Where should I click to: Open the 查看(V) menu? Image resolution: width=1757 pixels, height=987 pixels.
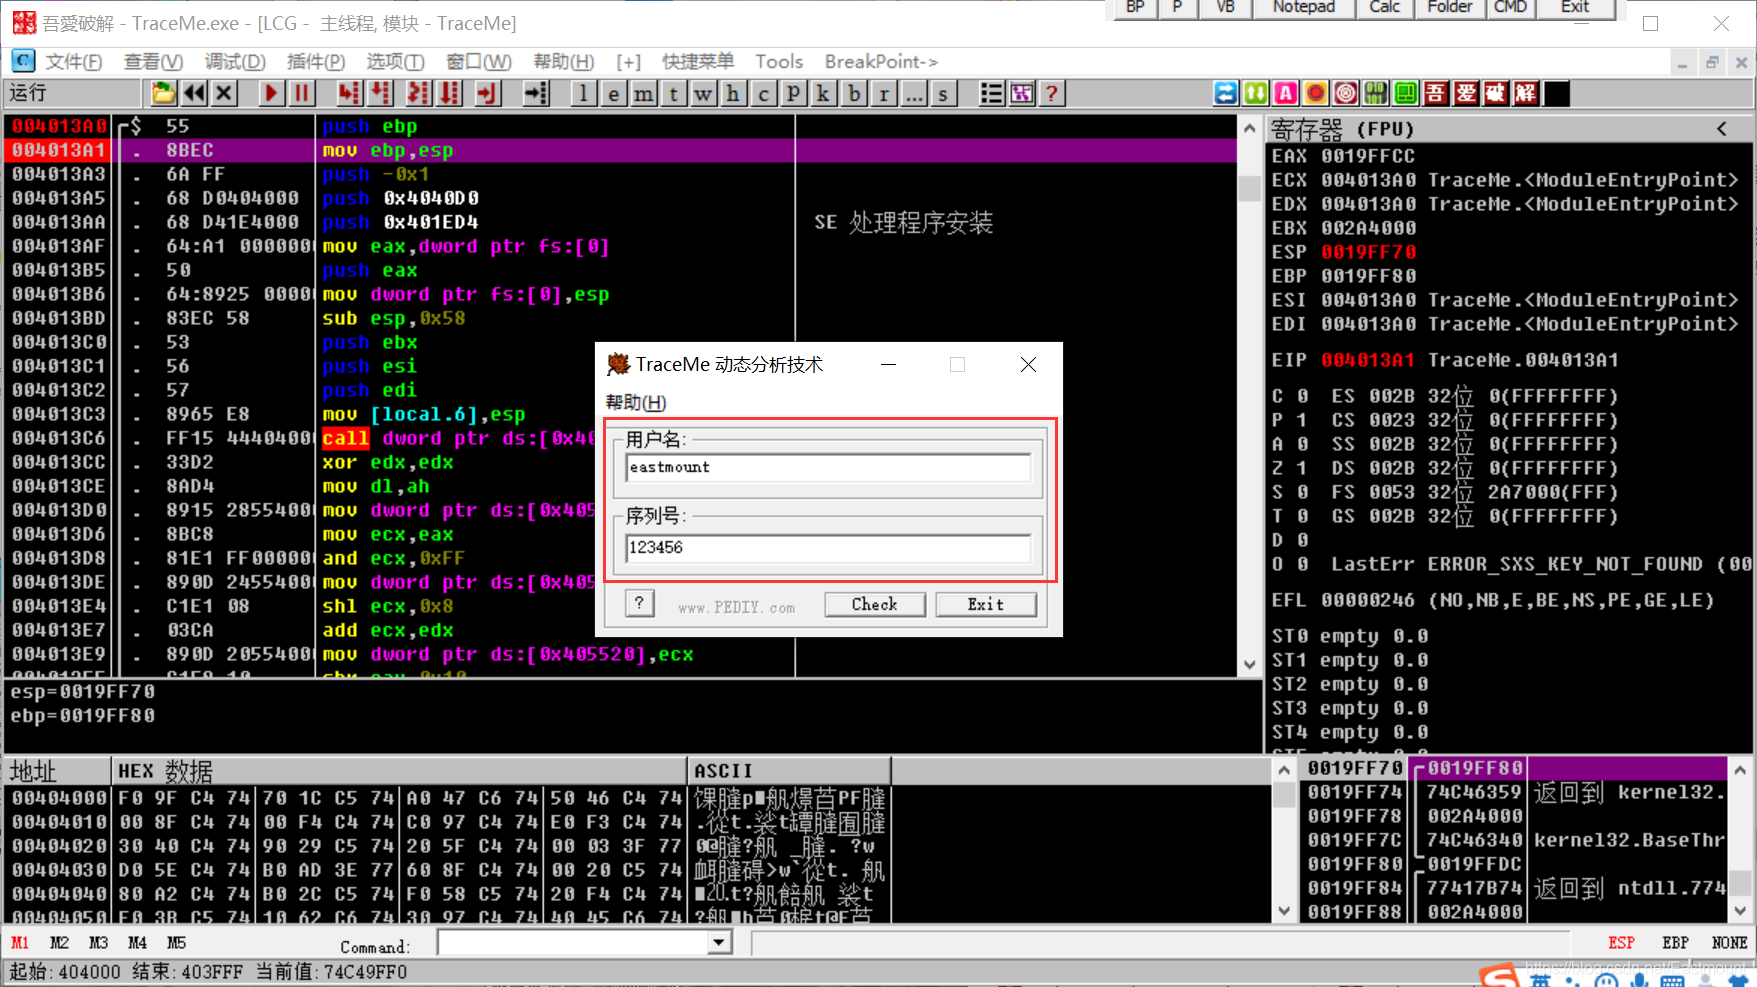(x=153, y=62)
